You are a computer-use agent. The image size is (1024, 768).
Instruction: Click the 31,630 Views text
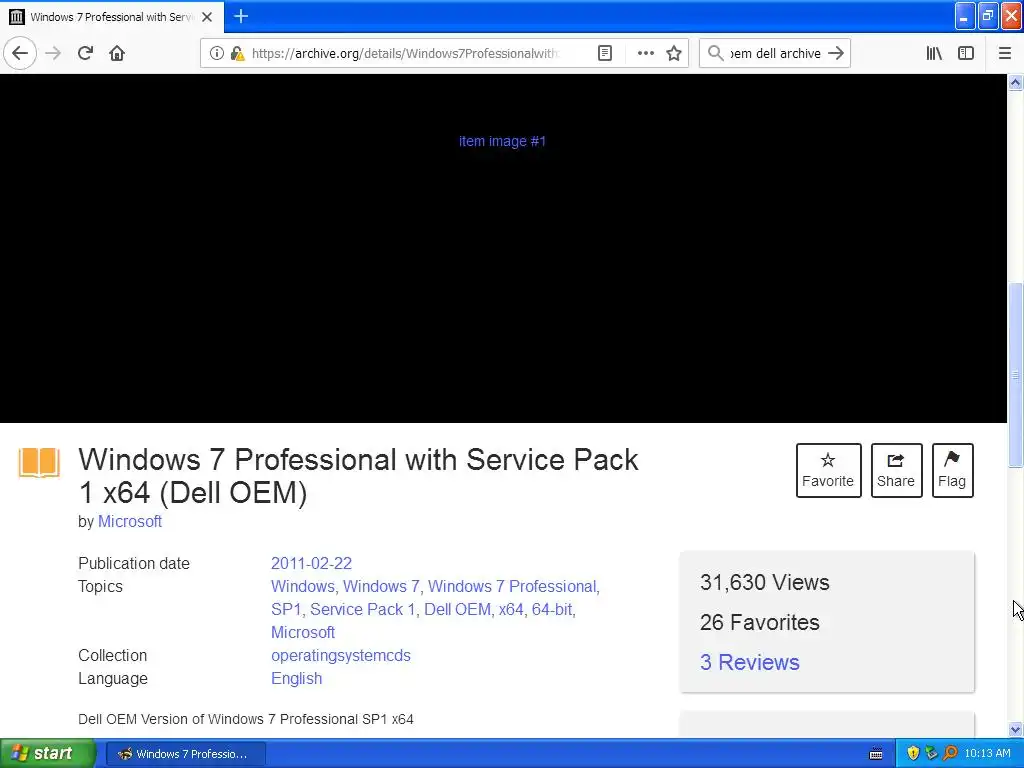click(x=765, y=582)
